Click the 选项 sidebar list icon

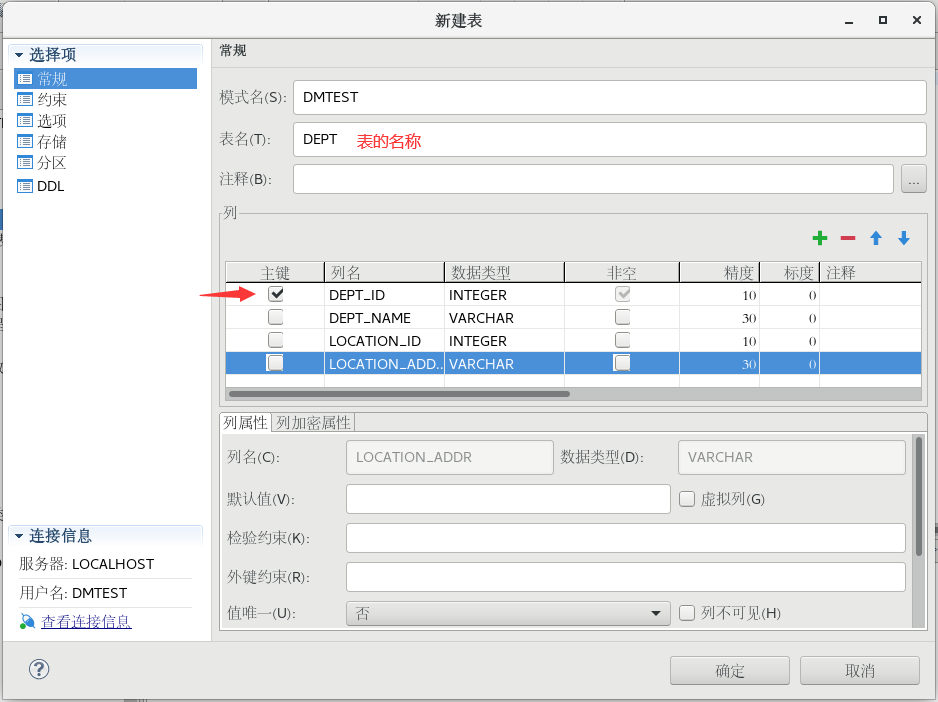pos(25,121)
